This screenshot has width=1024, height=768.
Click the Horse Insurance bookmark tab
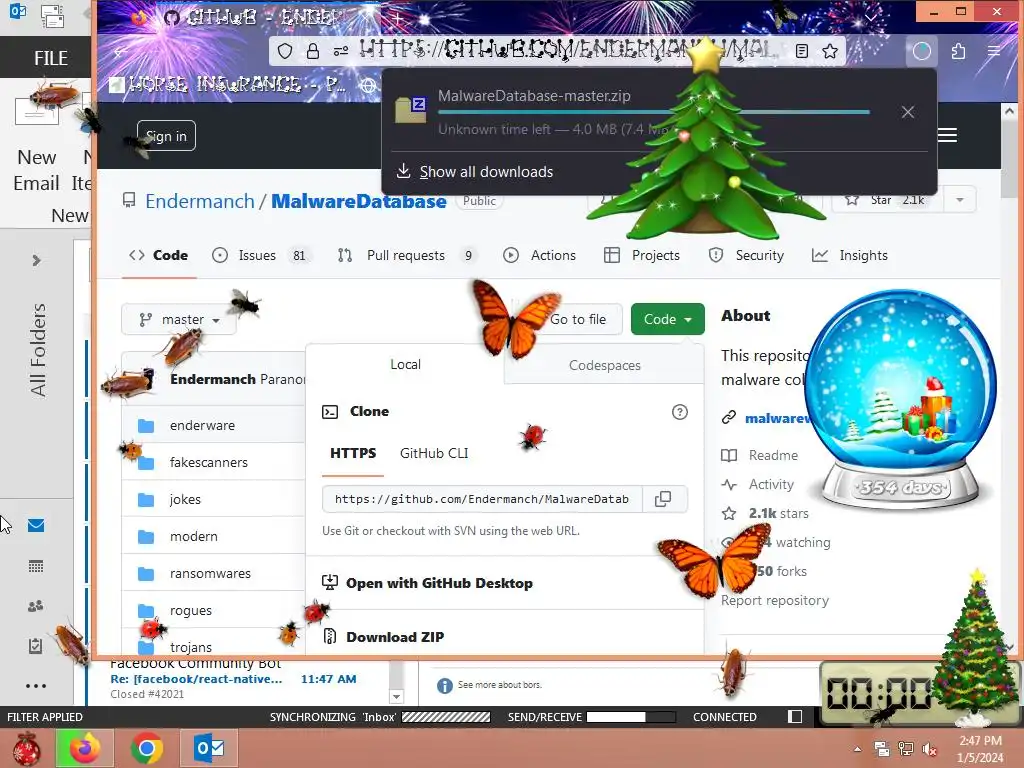pos(228,84)
